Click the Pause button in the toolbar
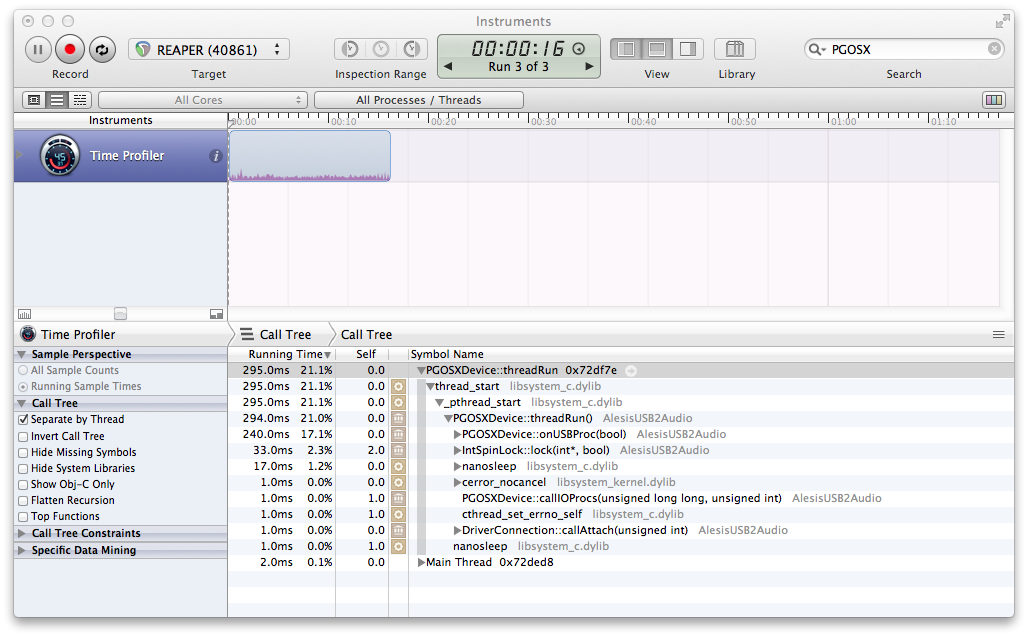Image resolution: width=1028 pixels, height=637 pixels. tap(38, 49)
